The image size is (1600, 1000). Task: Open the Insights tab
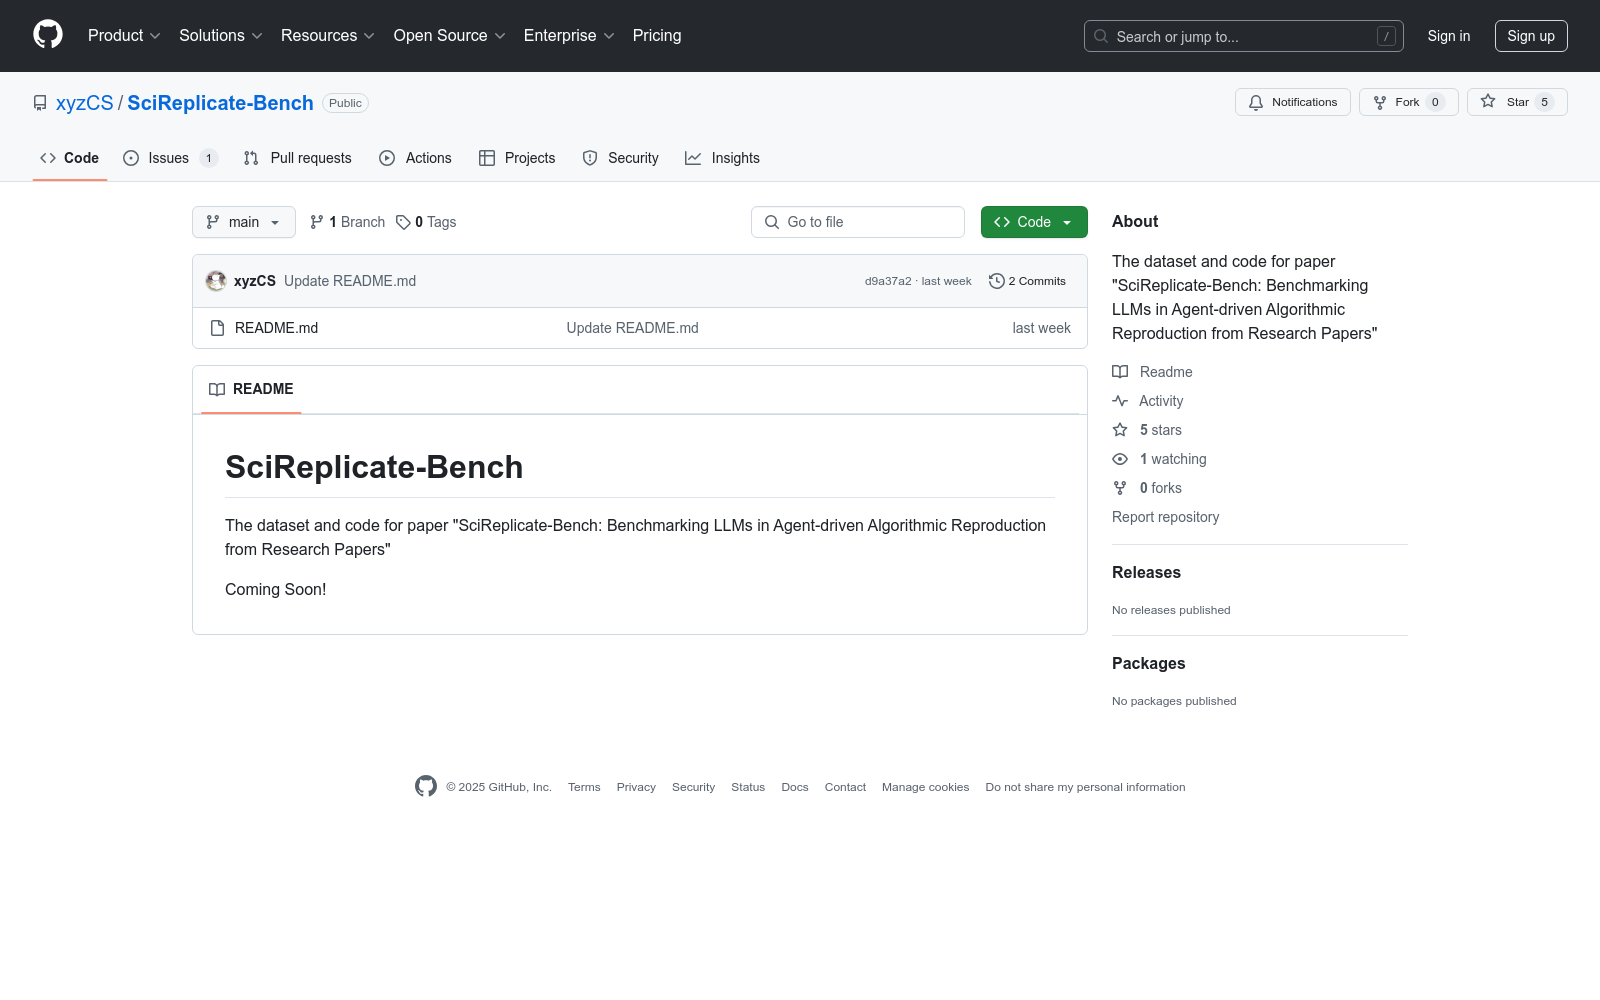[722, 158]
